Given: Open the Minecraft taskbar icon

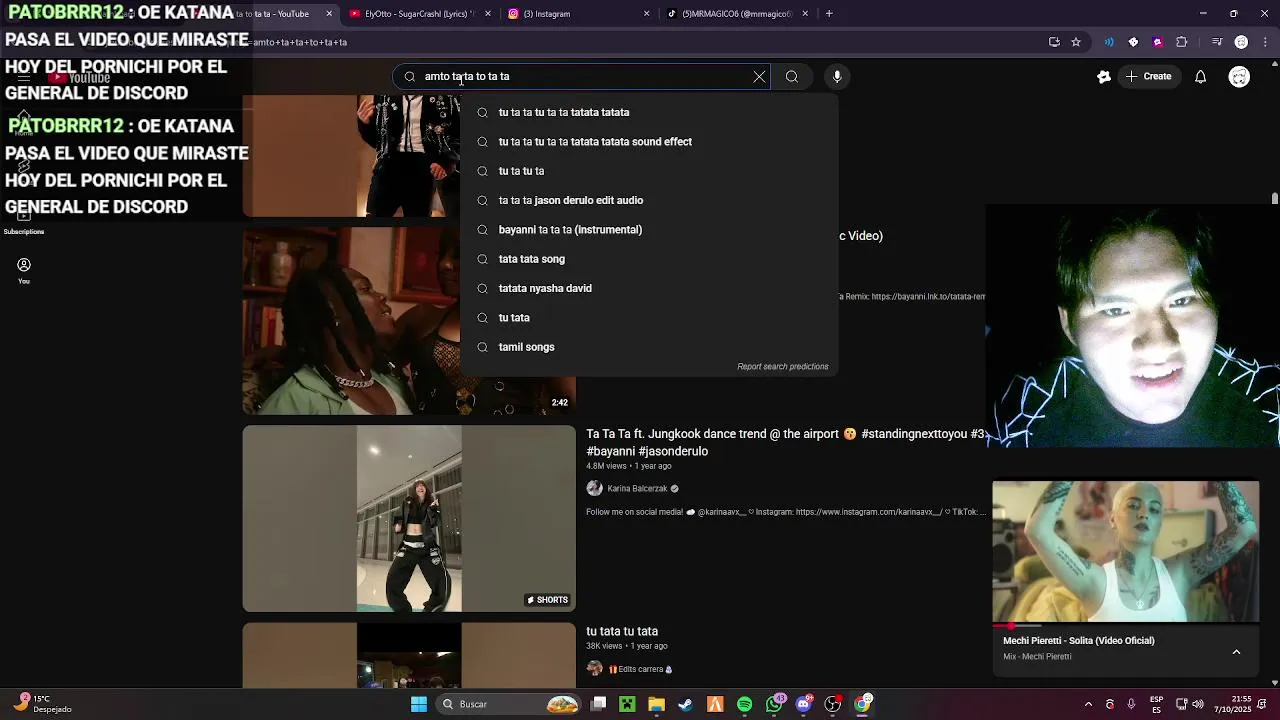Looking at the screenshot, I should click(x=627, y=704).
